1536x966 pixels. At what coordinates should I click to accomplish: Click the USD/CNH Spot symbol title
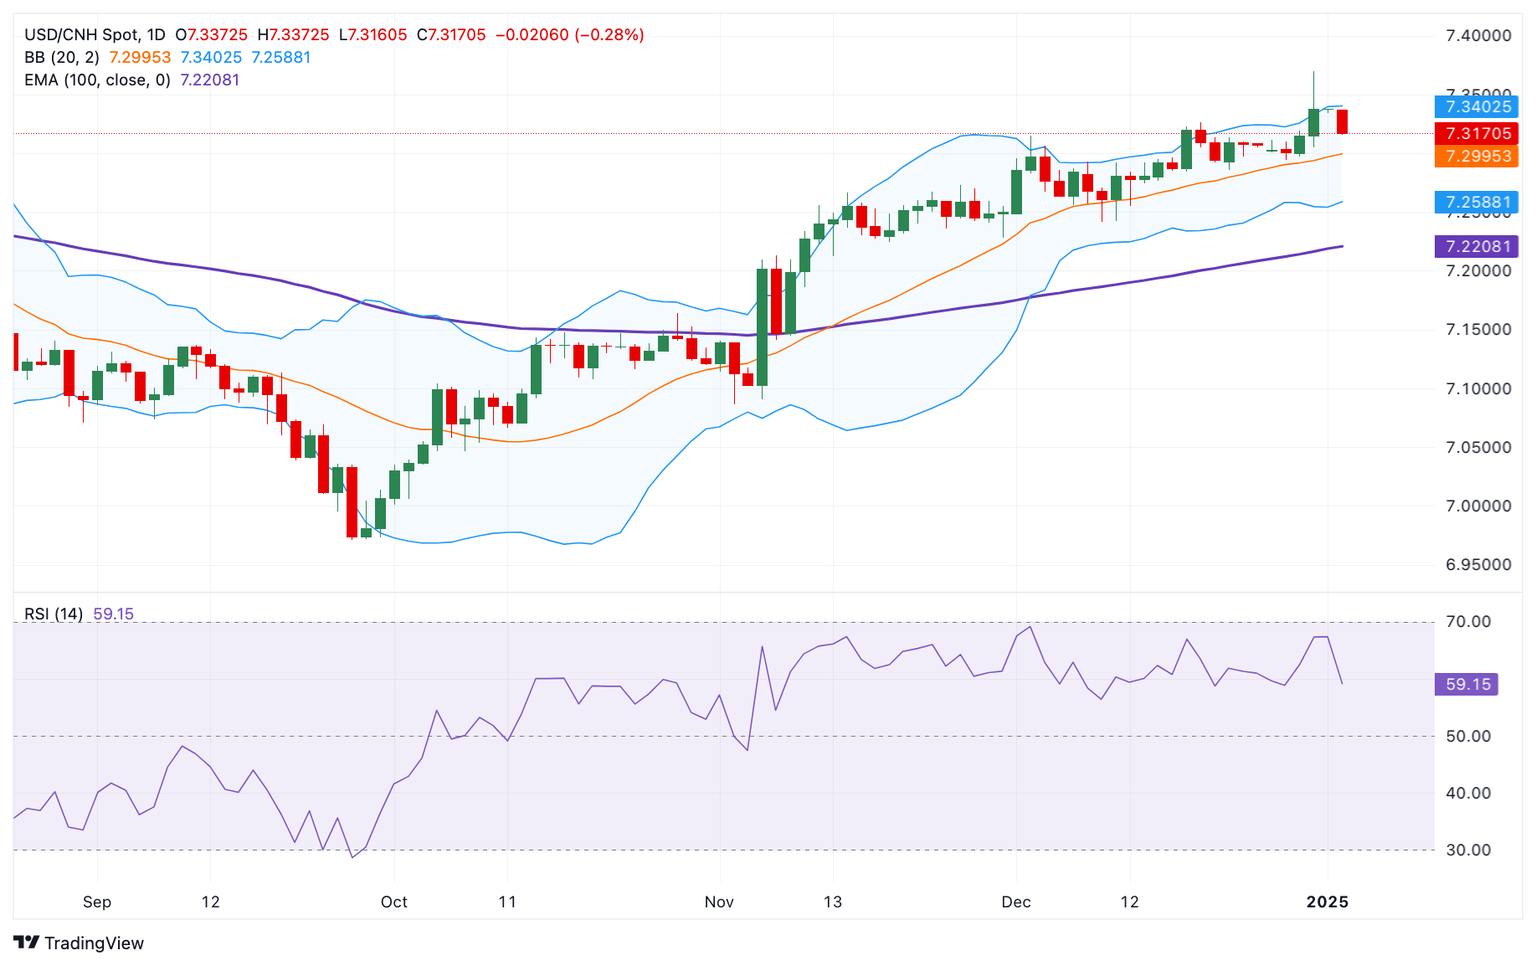point(81,35)
